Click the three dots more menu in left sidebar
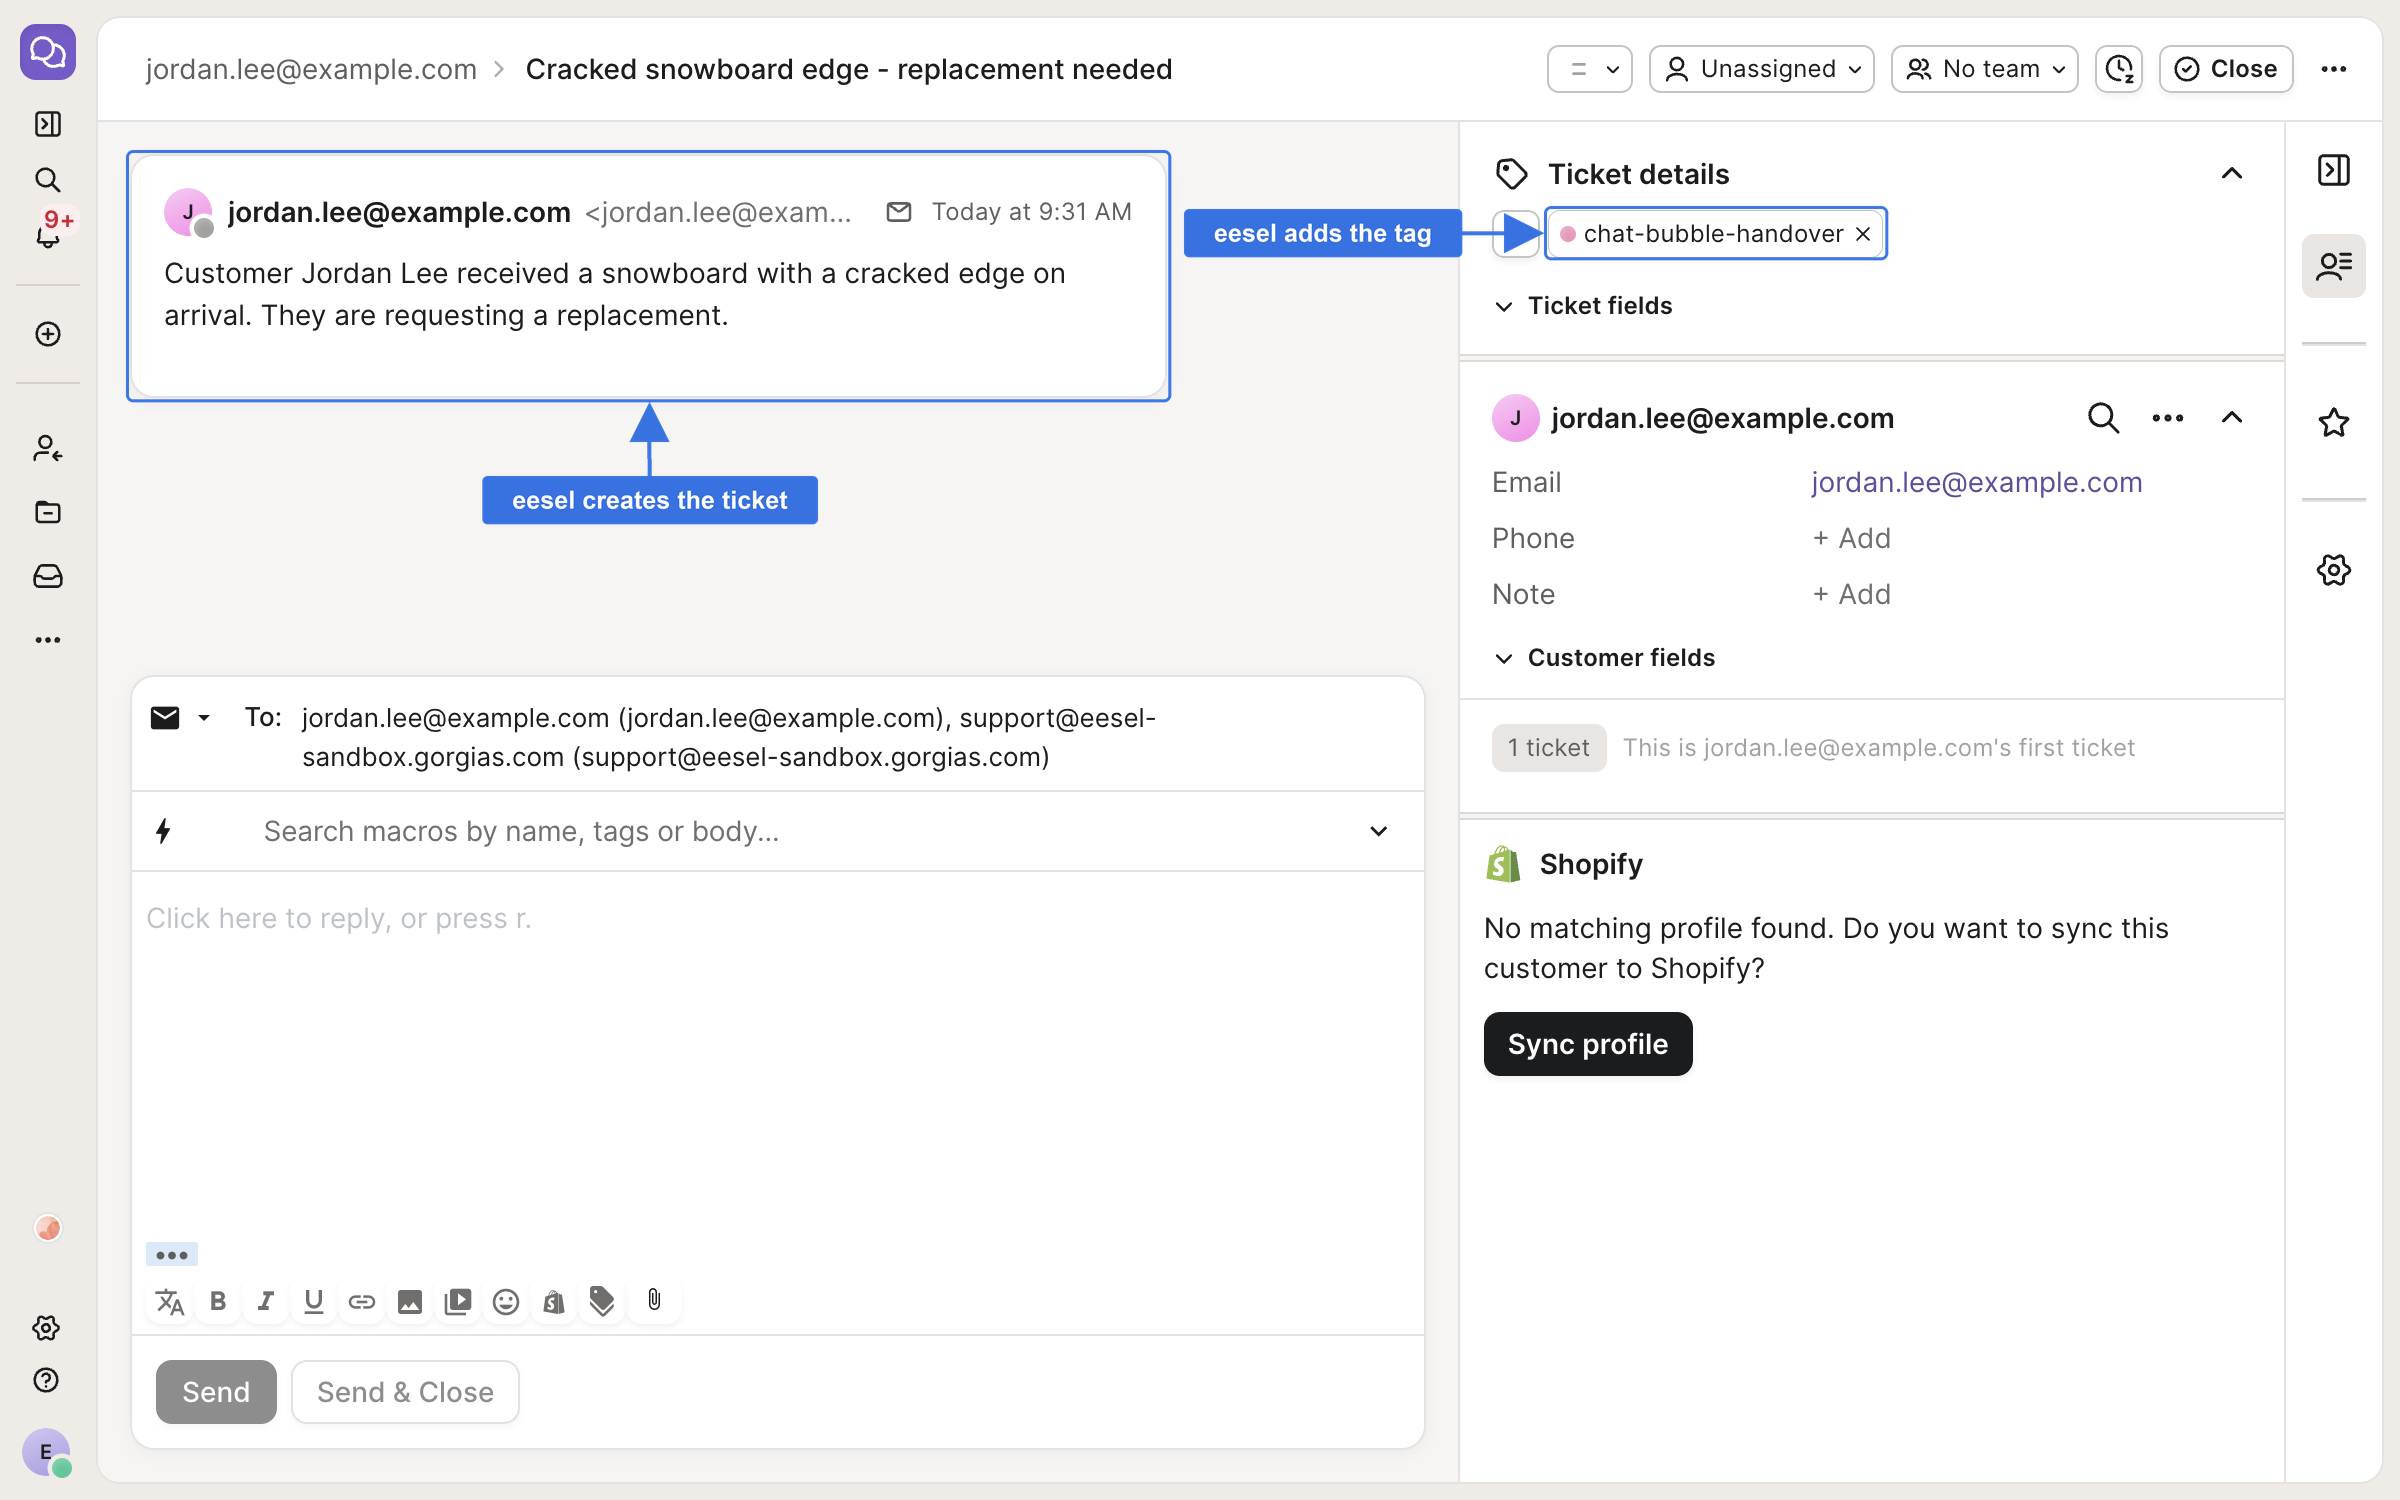Screen dimensions: 2400x1500 pos(48,640)
